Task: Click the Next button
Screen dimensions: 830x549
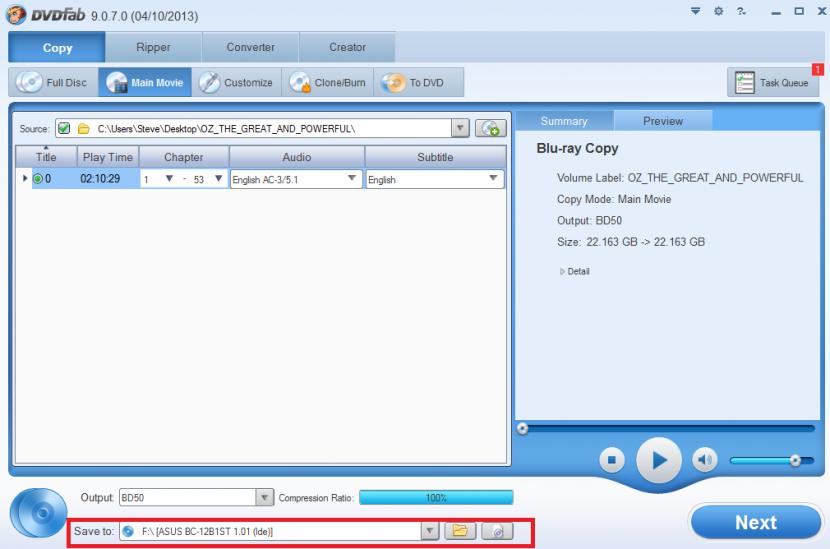Action: coord(756,522)
